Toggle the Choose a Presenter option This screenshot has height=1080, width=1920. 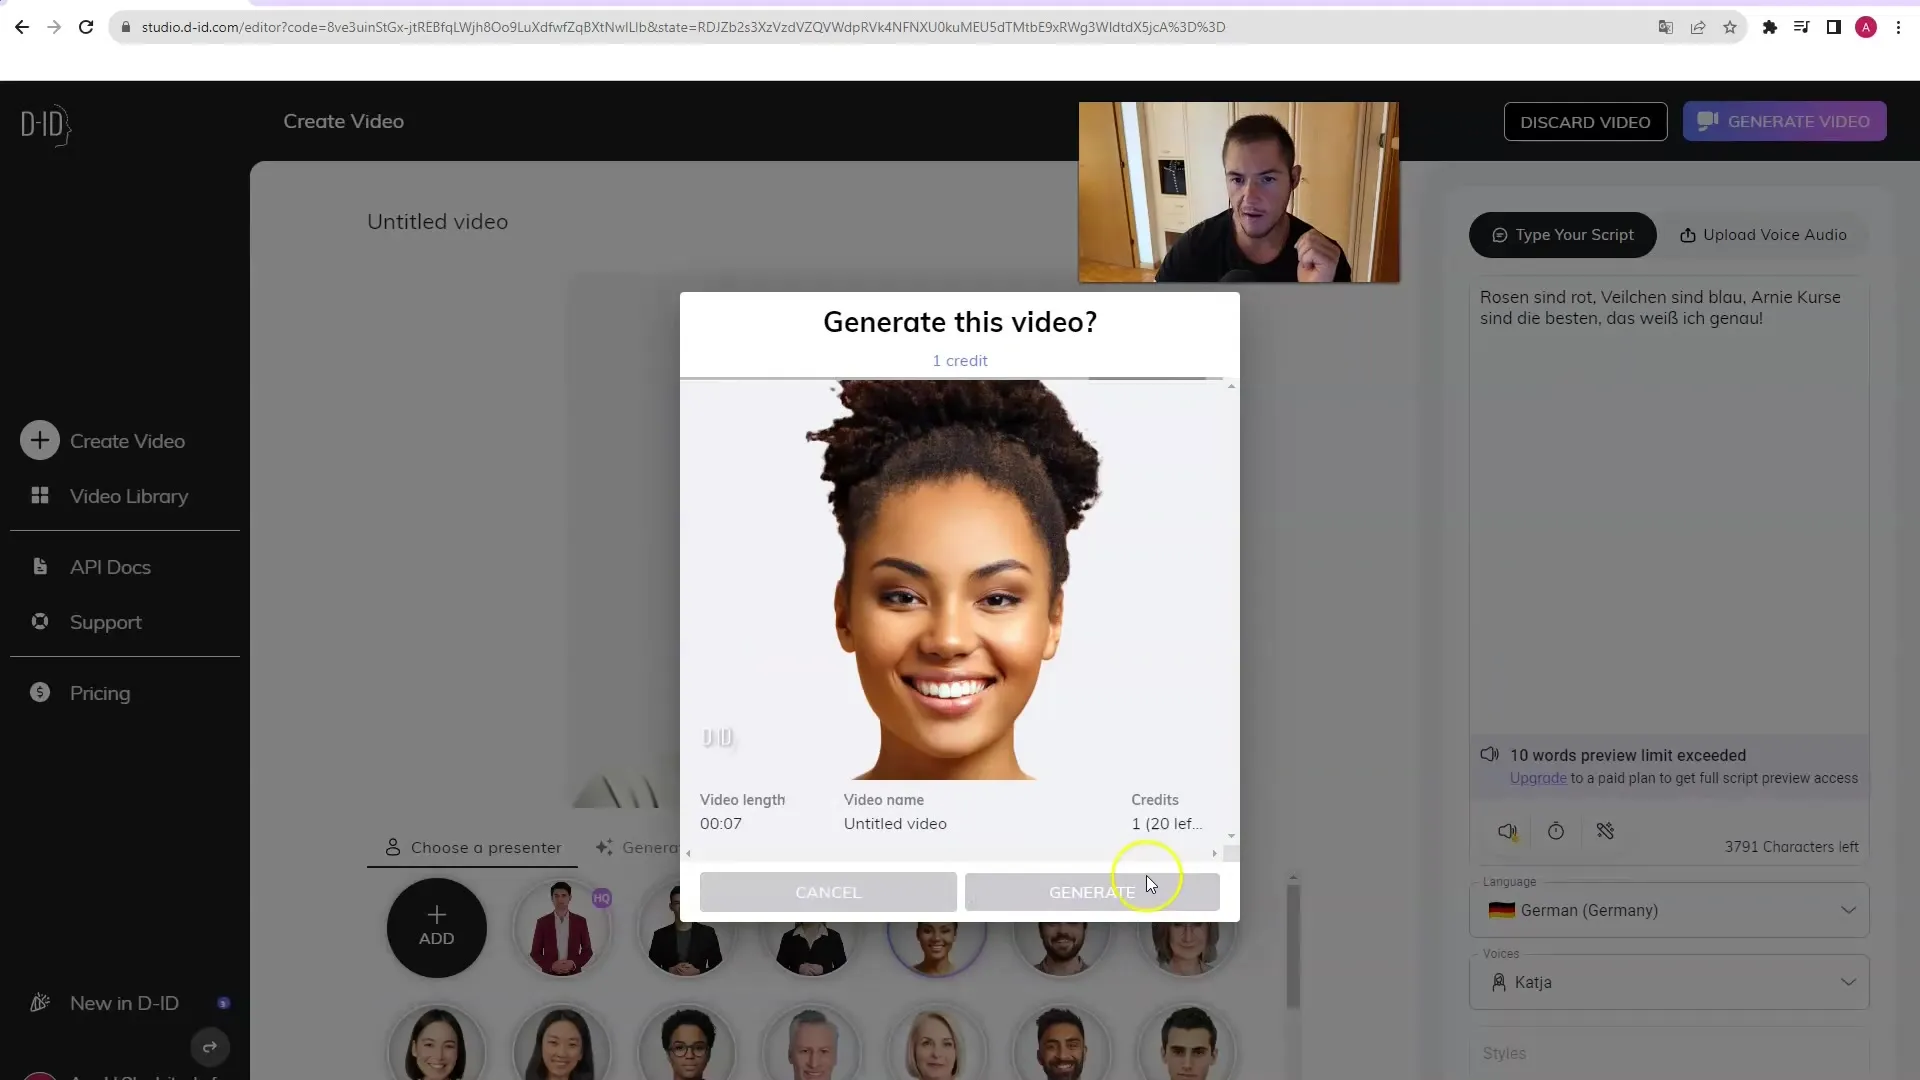coord(475,847)
